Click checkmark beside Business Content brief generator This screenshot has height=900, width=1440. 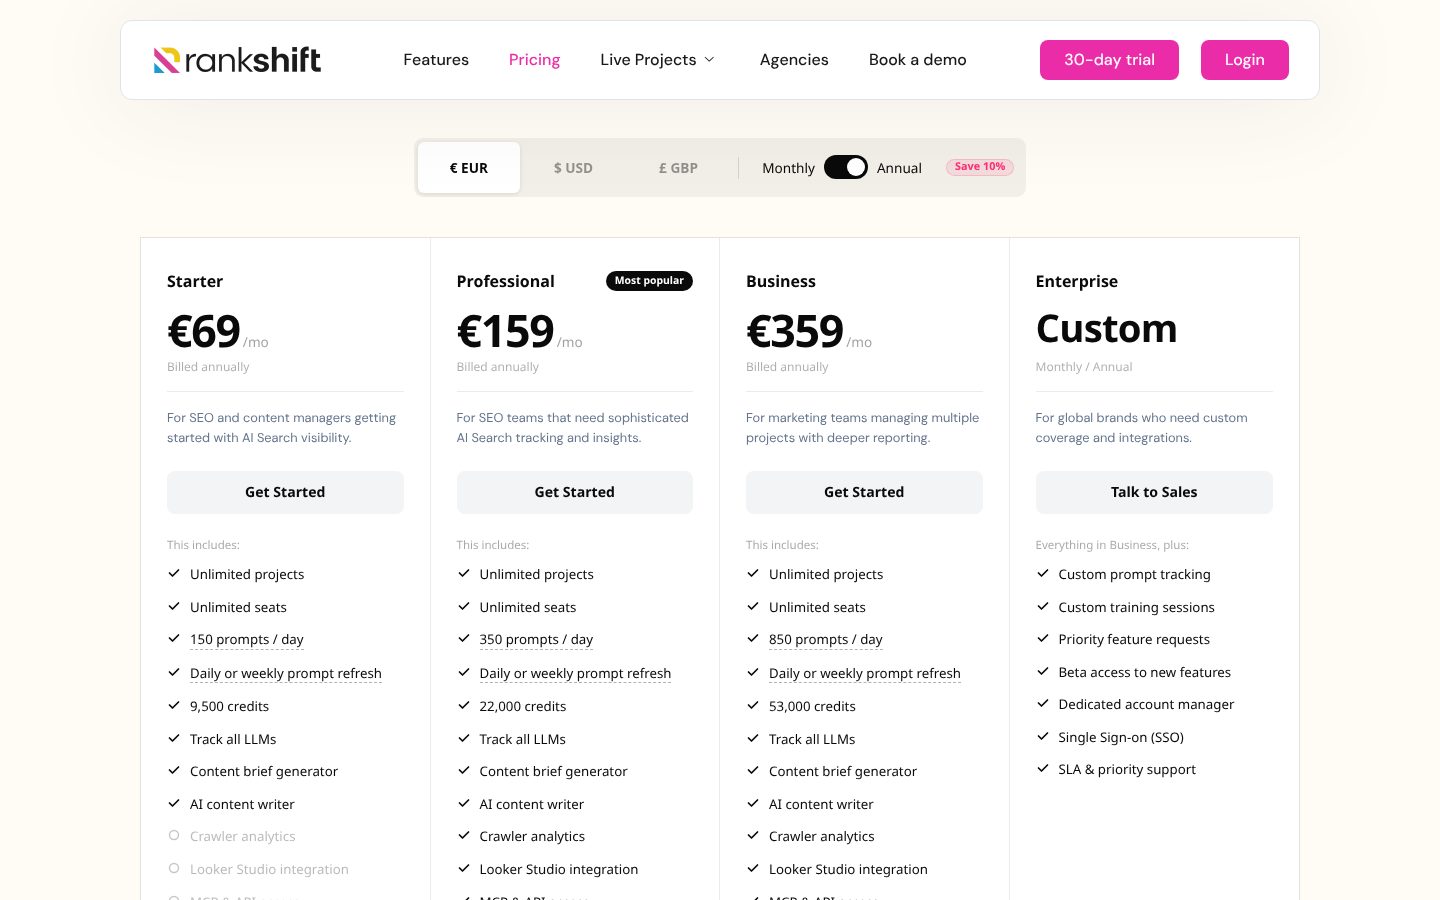(753, 770)
